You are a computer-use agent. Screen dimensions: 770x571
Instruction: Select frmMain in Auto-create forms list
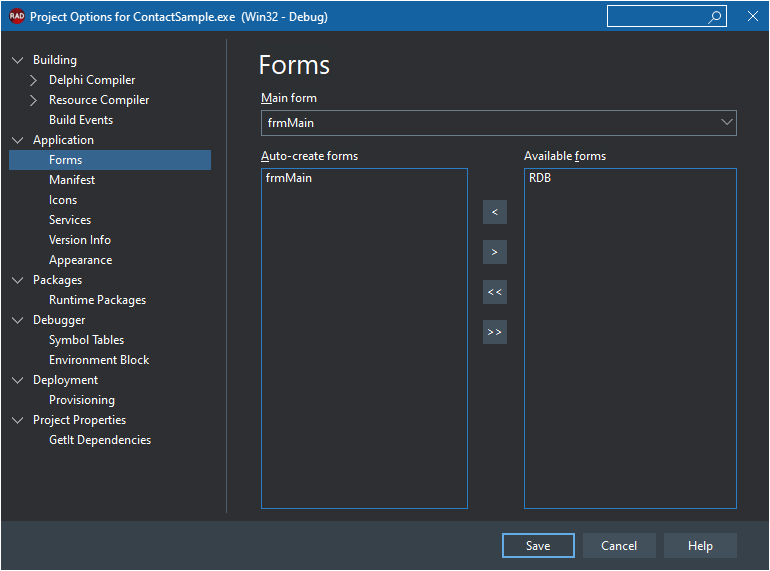[x=289, y=178]
